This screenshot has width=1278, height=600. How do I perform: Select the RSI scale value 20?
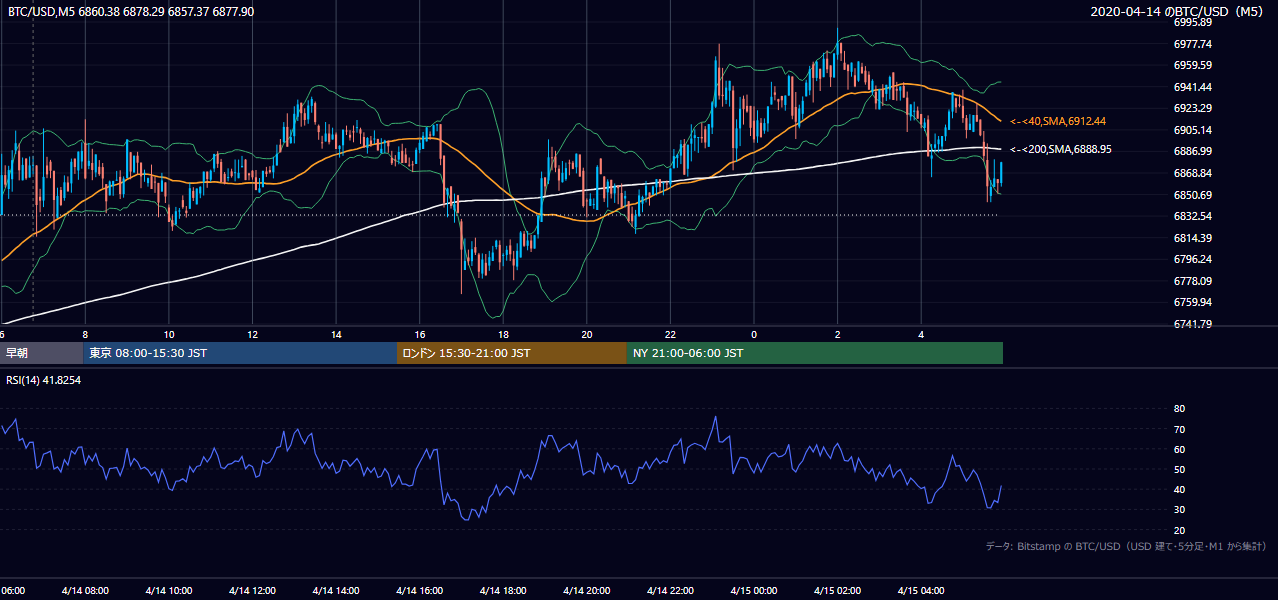pos(1179,530)
